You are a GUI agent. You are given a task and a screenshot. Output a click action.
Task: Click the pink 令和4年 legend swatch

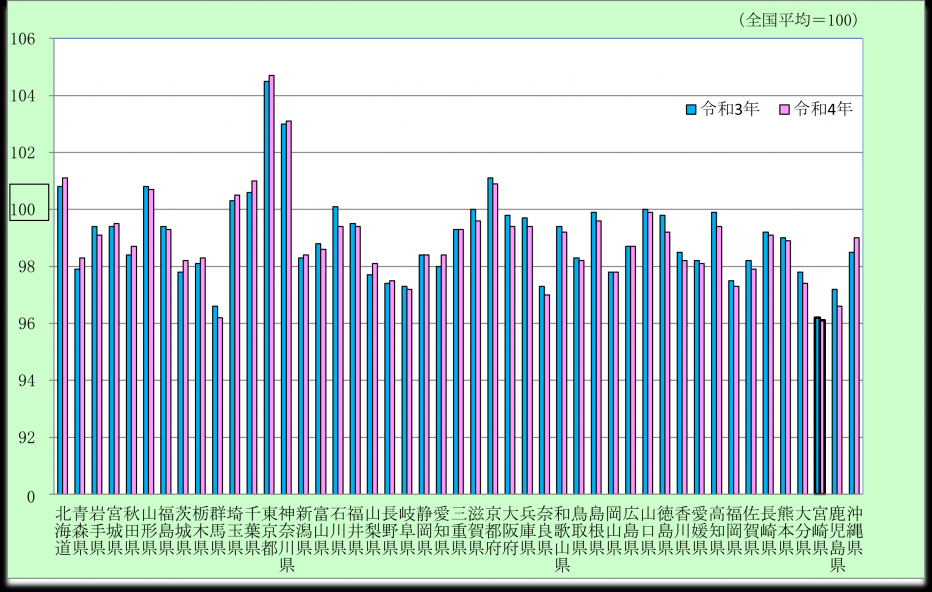click(785, 109)
